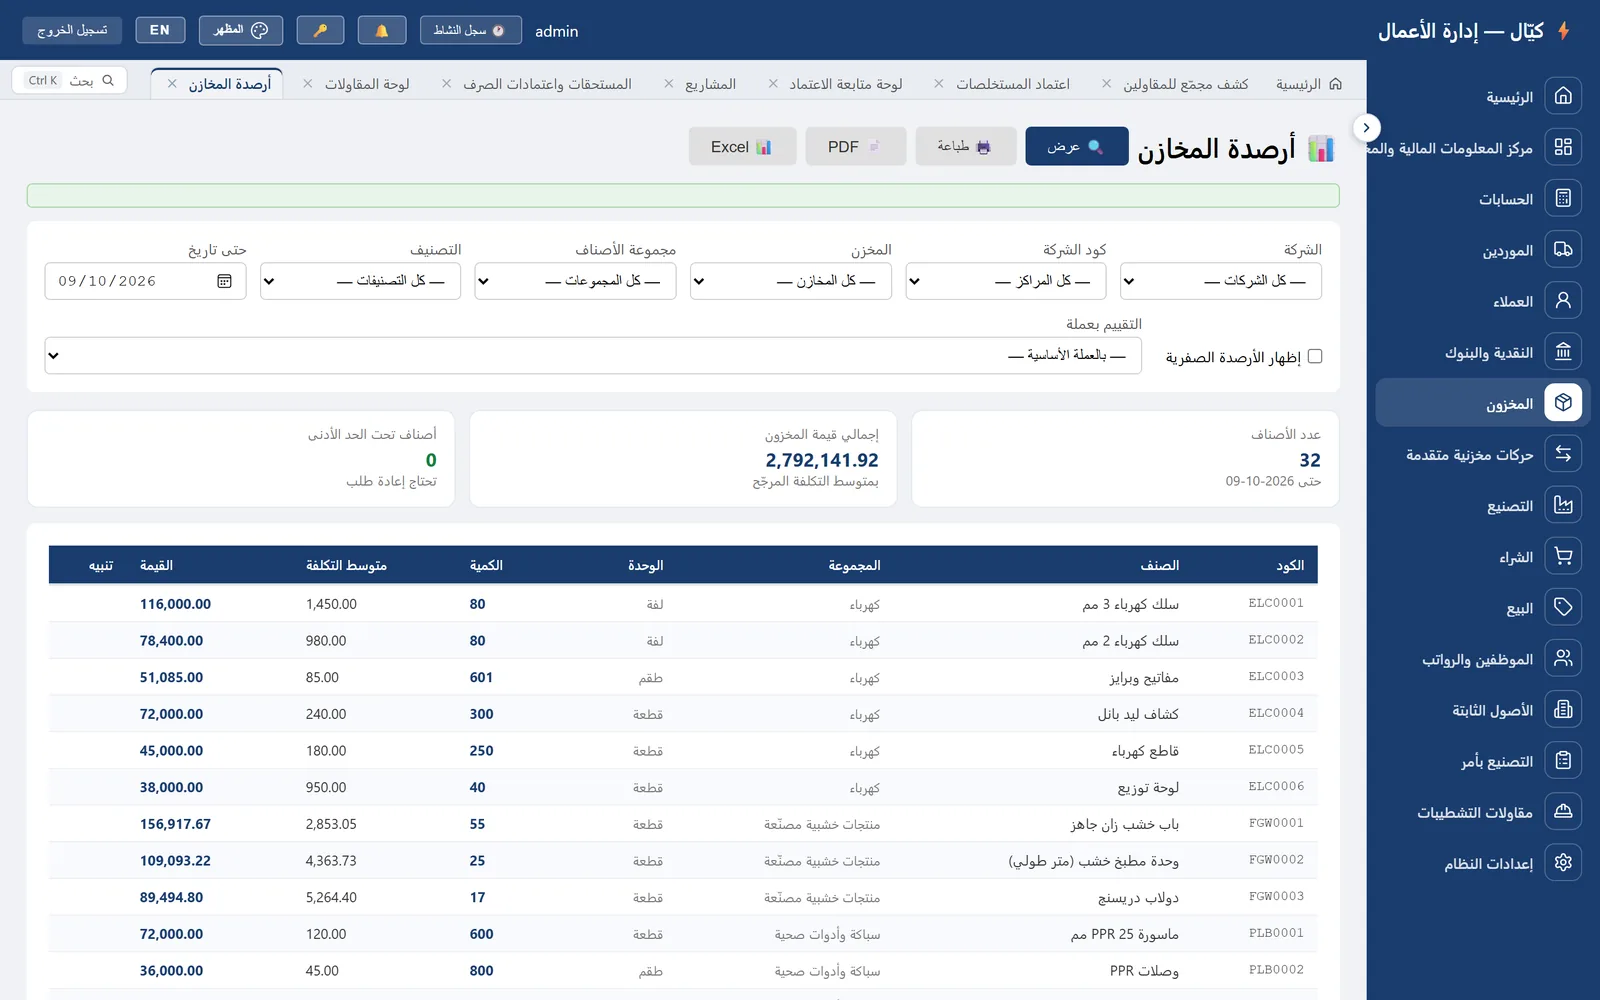Switch to كشف مجمّع للمقاولين tab
The width and height of the screenshot is (1600, 1000).
[1185, 84]
